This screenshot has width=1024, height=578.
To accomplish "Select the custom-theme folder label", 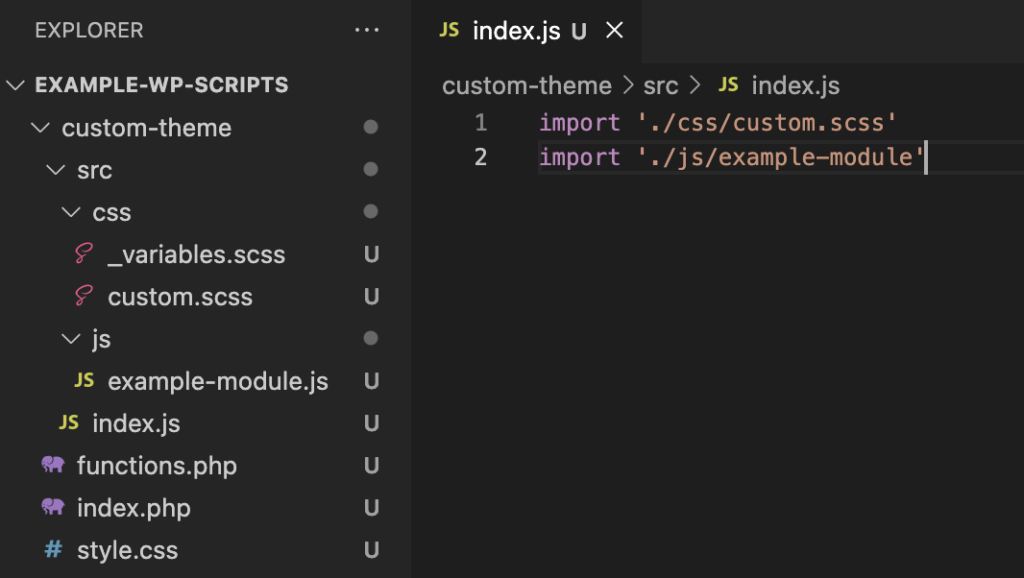I will 147,128.
